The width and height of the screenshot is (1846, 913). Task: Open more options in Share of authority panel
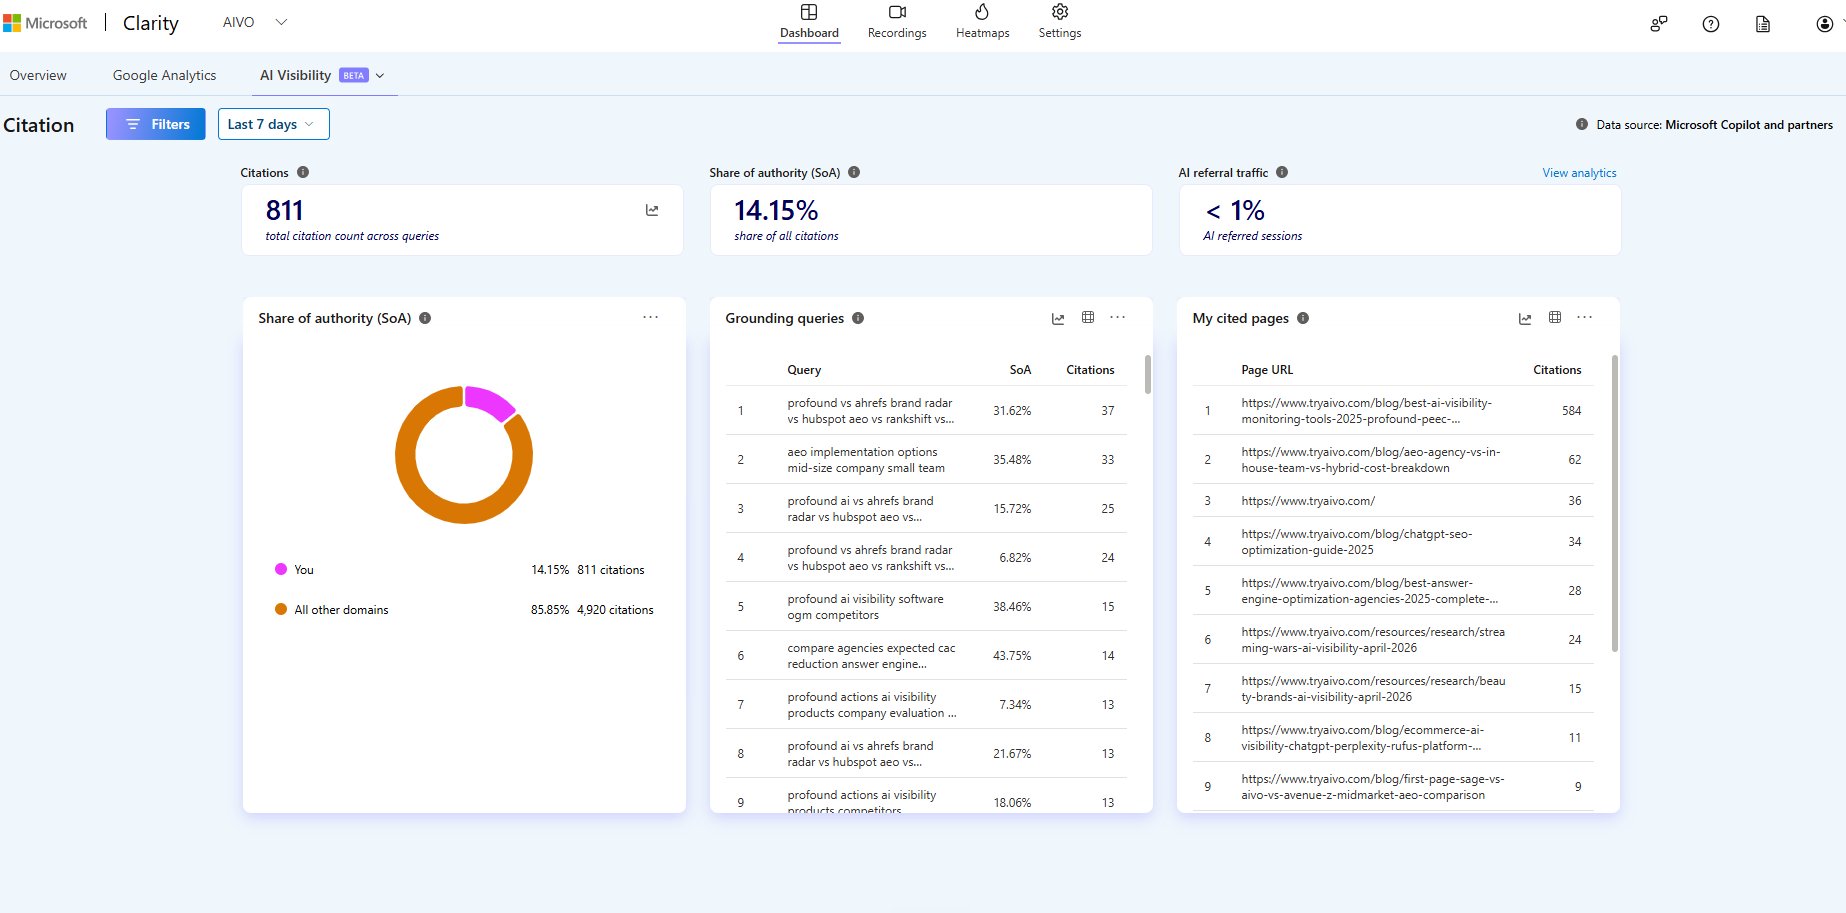(651, 317)
